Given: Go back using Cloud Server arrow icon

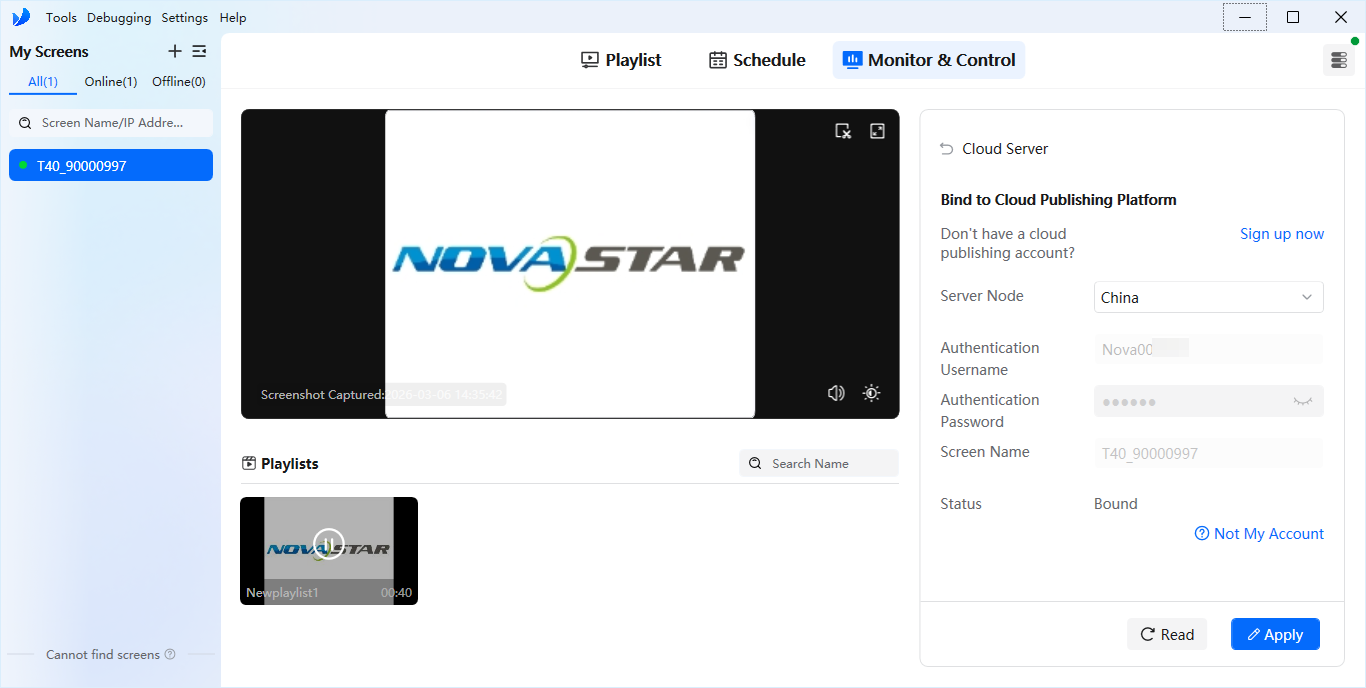Looking at the screenshot, I should (947, 149).
